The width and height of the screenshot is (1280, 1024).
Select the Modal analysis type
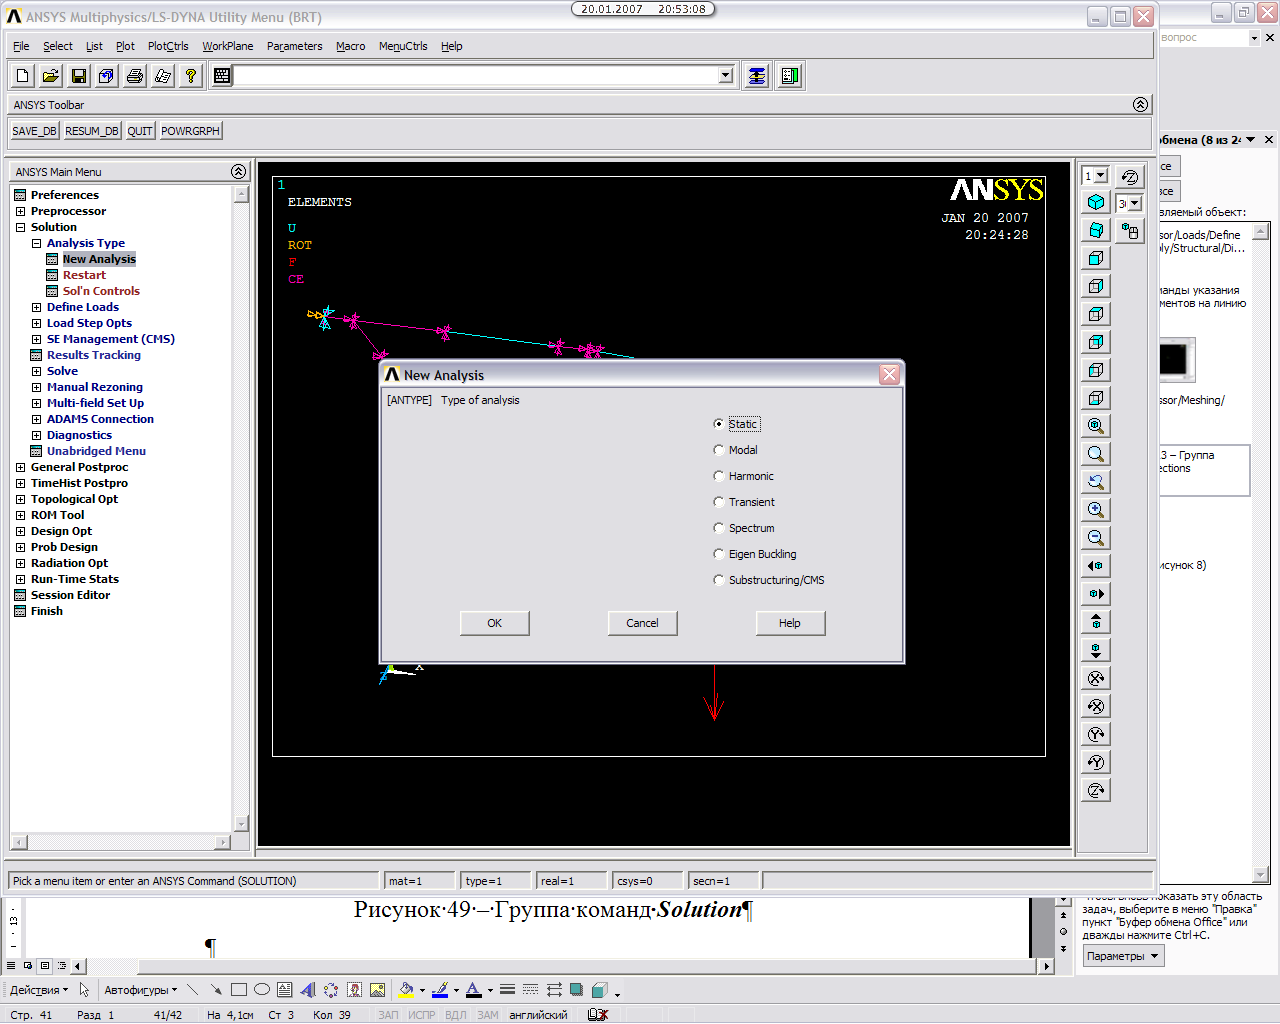coord(718,450)
